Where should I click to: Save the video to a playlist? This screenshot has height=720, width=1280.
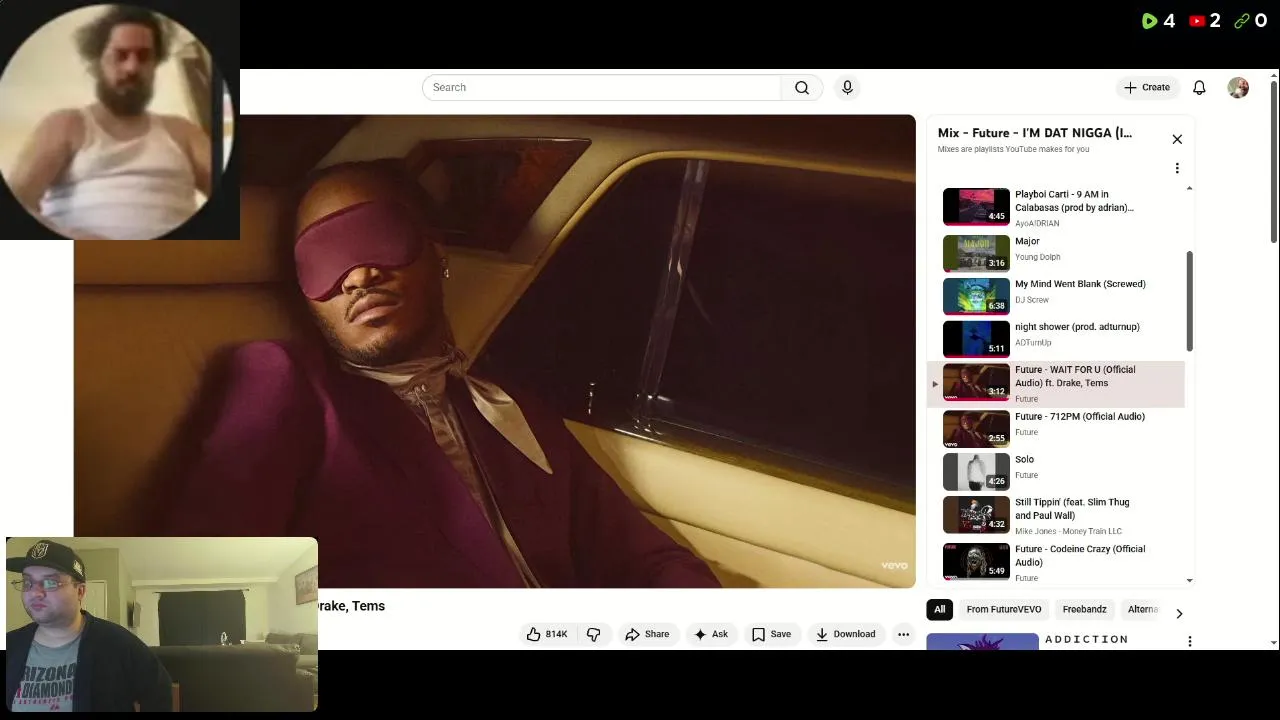(771, 634)
